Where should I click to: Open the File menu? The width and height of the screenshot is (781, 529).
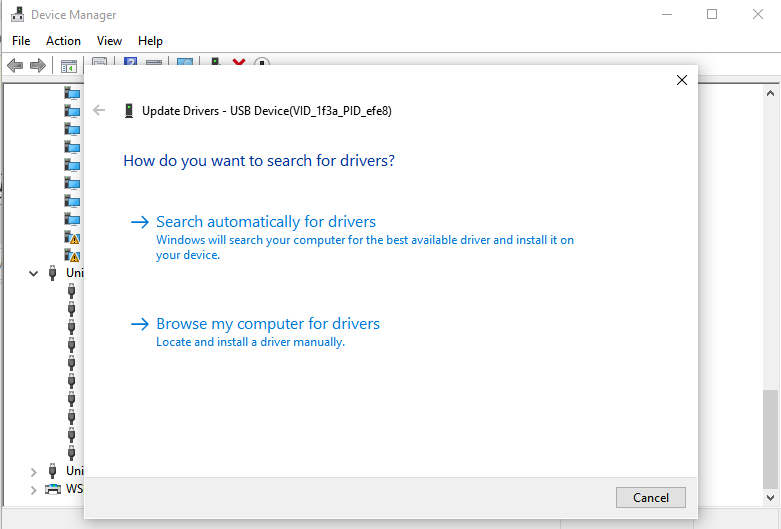(21, 41)
